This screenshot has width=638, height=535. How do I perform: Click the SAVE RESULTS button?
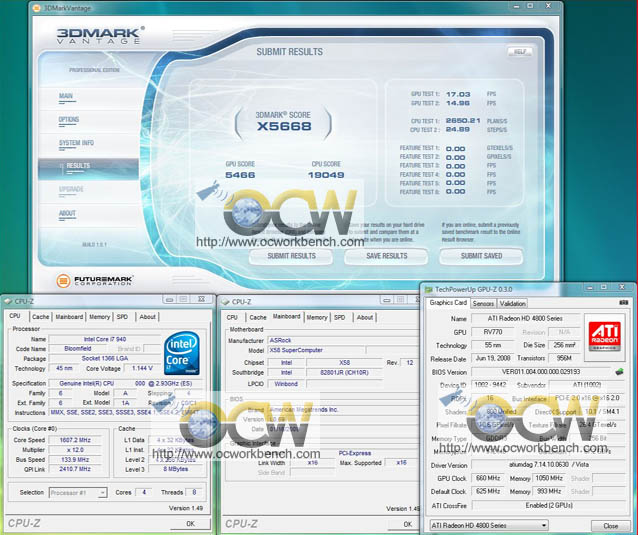tap(387, 256)
